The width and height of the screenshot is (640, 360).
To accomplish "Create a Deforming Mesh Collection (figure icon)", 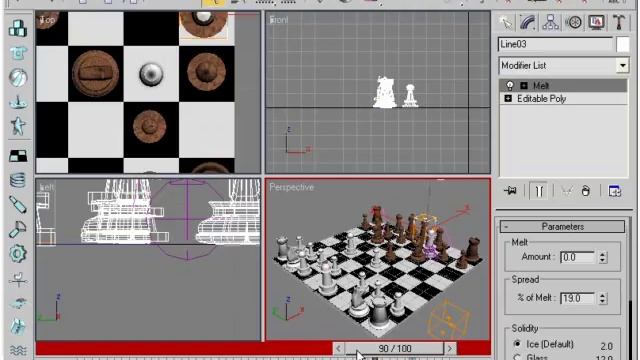I will tap(18, 126).
